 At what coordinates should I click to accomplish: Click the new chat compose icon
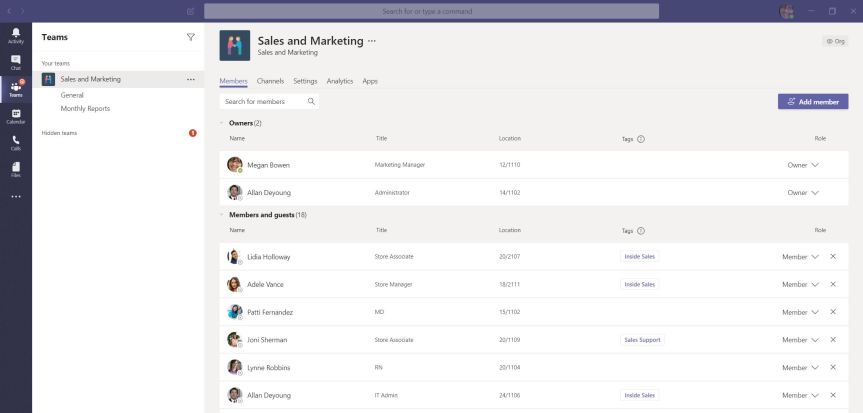(x=191, y=11)
